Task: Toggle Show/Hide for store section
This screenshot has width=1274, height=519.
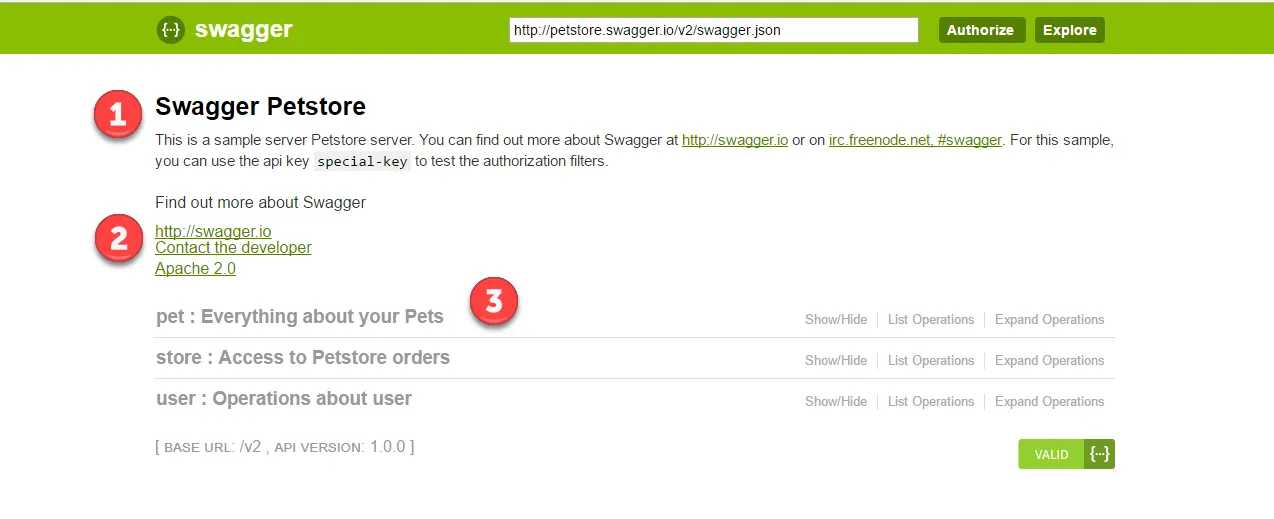Action: pos(836,361)
